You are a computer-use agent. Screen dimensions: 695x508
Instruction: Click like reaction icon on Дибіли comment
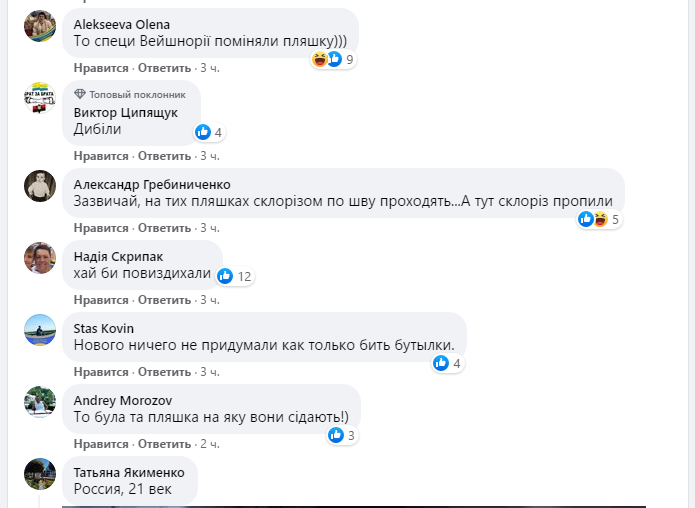[203, 132]
